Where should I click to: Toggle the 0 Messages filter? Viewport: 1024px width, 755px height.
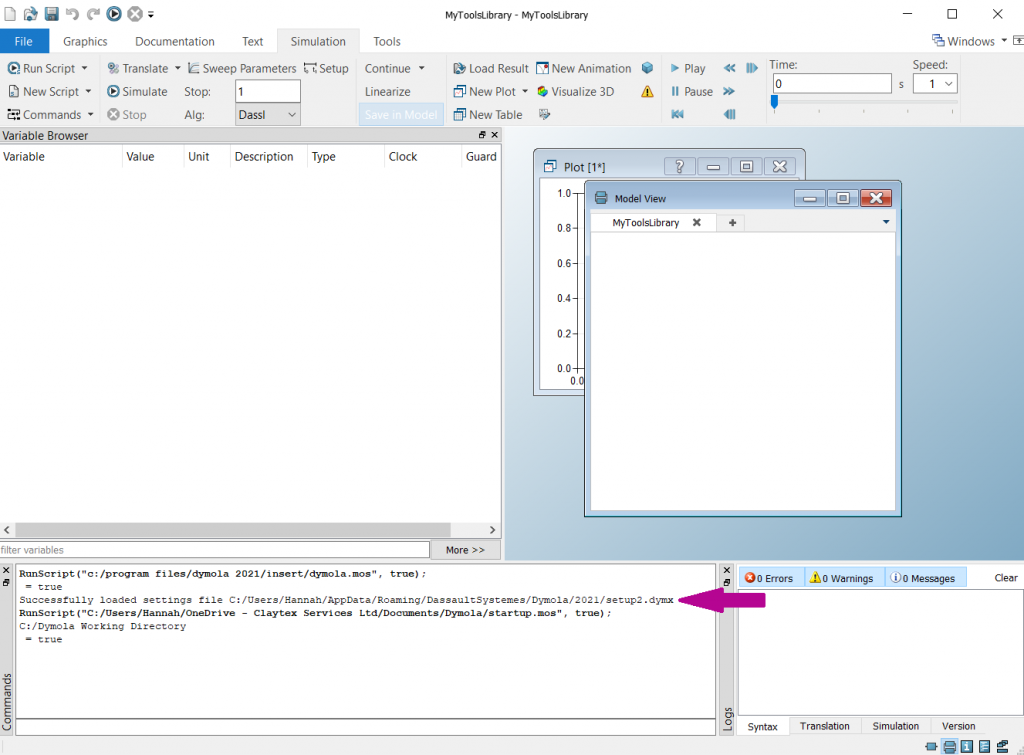pos(923,578)
